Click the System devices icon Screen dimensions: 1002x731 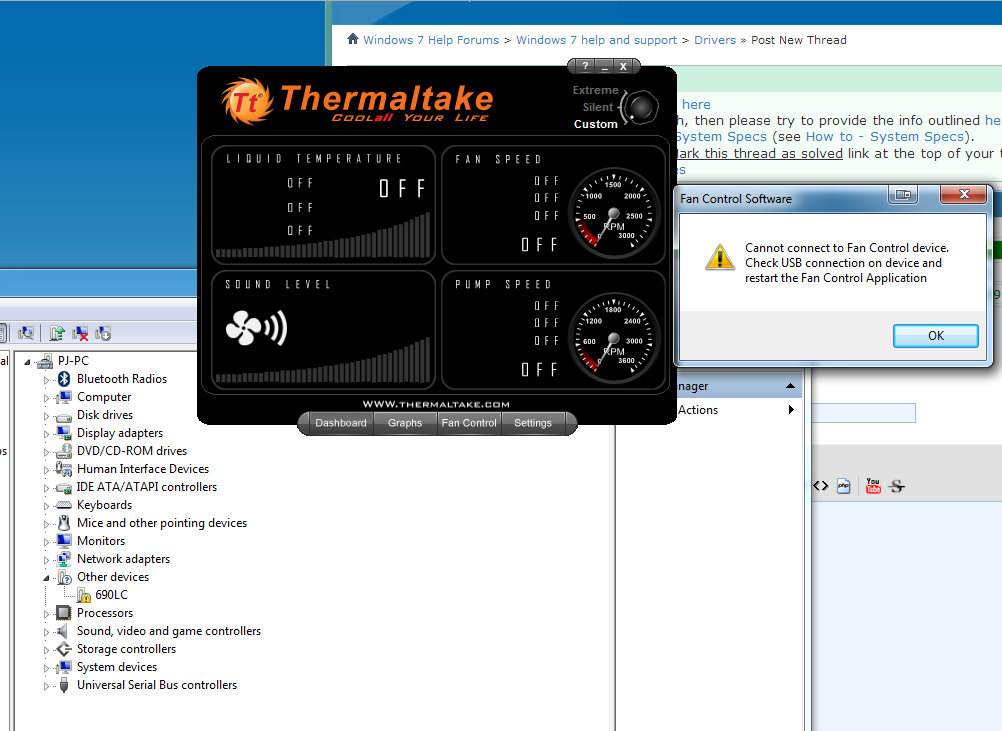[63, 667]
